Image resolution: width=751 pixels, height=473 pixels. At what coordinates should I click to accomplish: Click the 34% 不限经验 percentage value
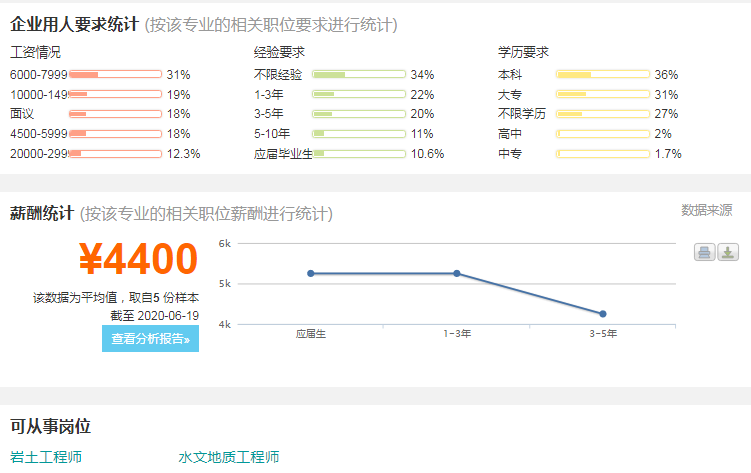(x=422, y=75)
